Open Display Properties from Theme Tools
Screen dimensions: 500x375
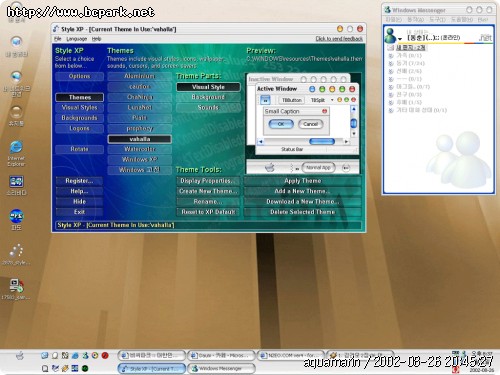pos(208,181)
